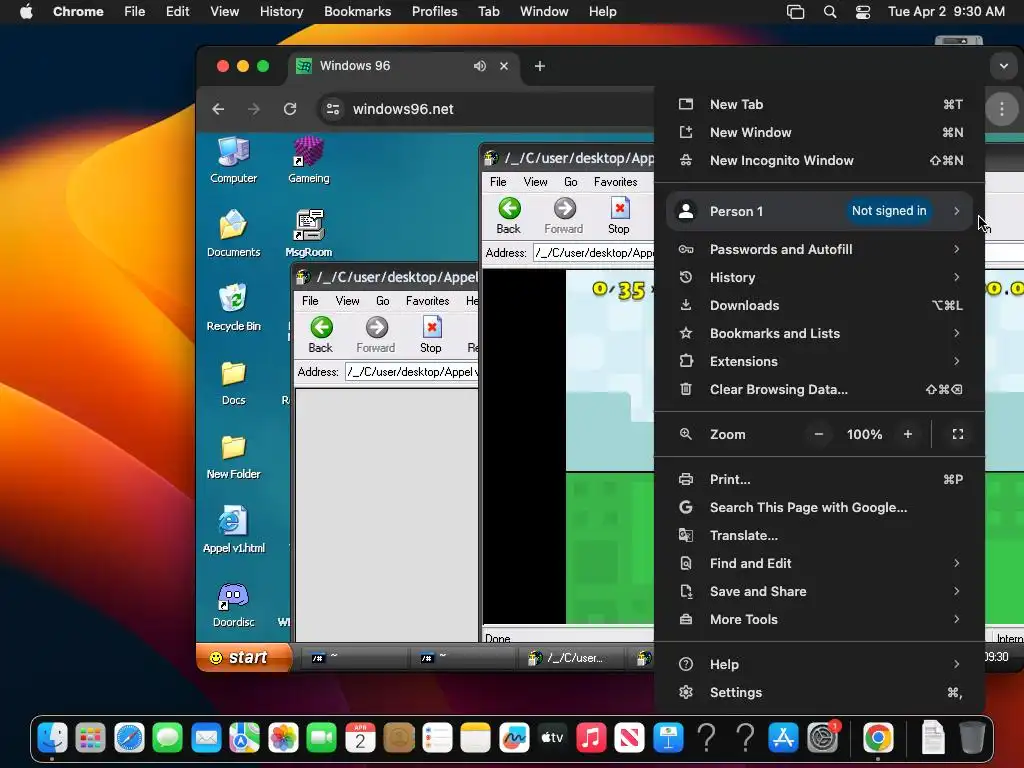Open Music app from the Dock
This screenshot has width=1024, height=768.
591,739
